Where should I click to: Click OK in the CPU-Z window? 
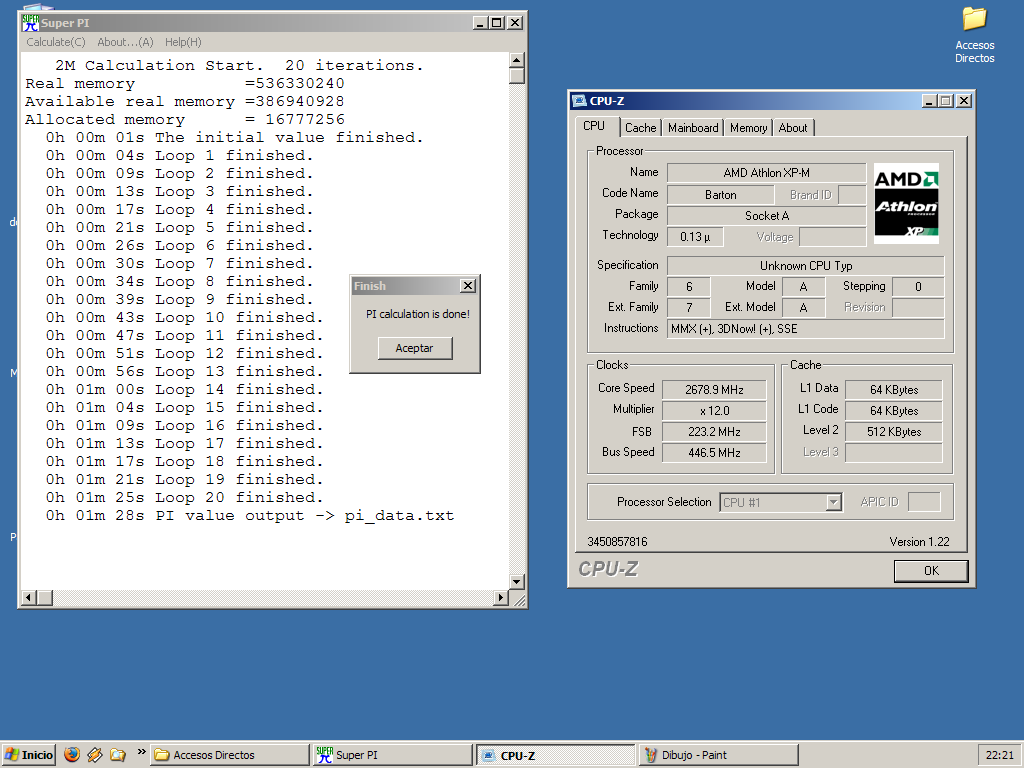pyautogui.click(x=930, y=571)
